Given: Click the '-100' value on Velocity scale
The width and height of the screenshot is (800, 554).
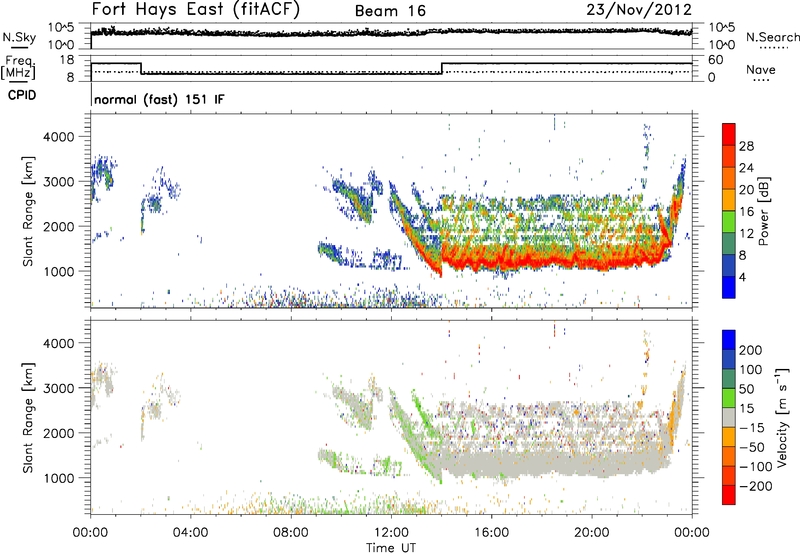Looking at the screenshot, I should 755,467.
